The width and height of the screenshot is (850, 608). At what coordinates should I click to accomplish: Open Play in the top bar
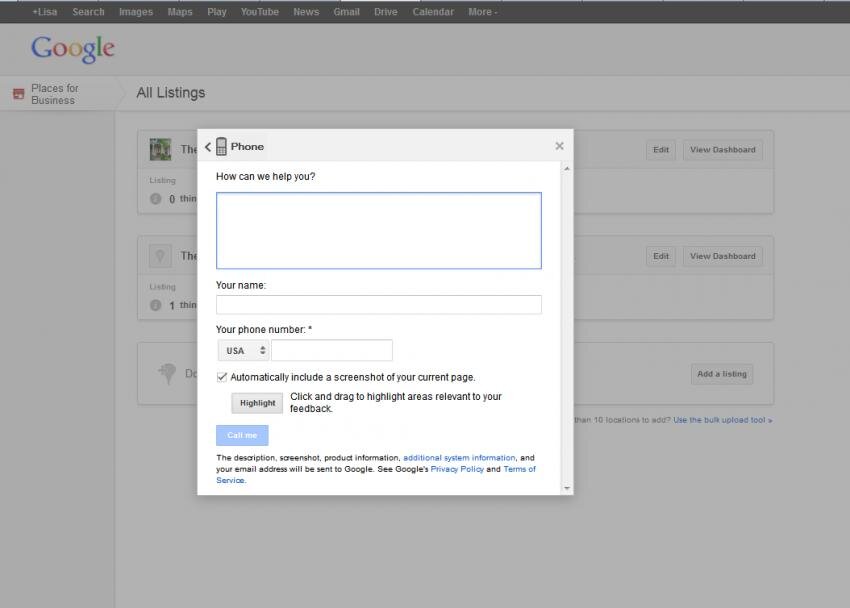tap(217, 12)
